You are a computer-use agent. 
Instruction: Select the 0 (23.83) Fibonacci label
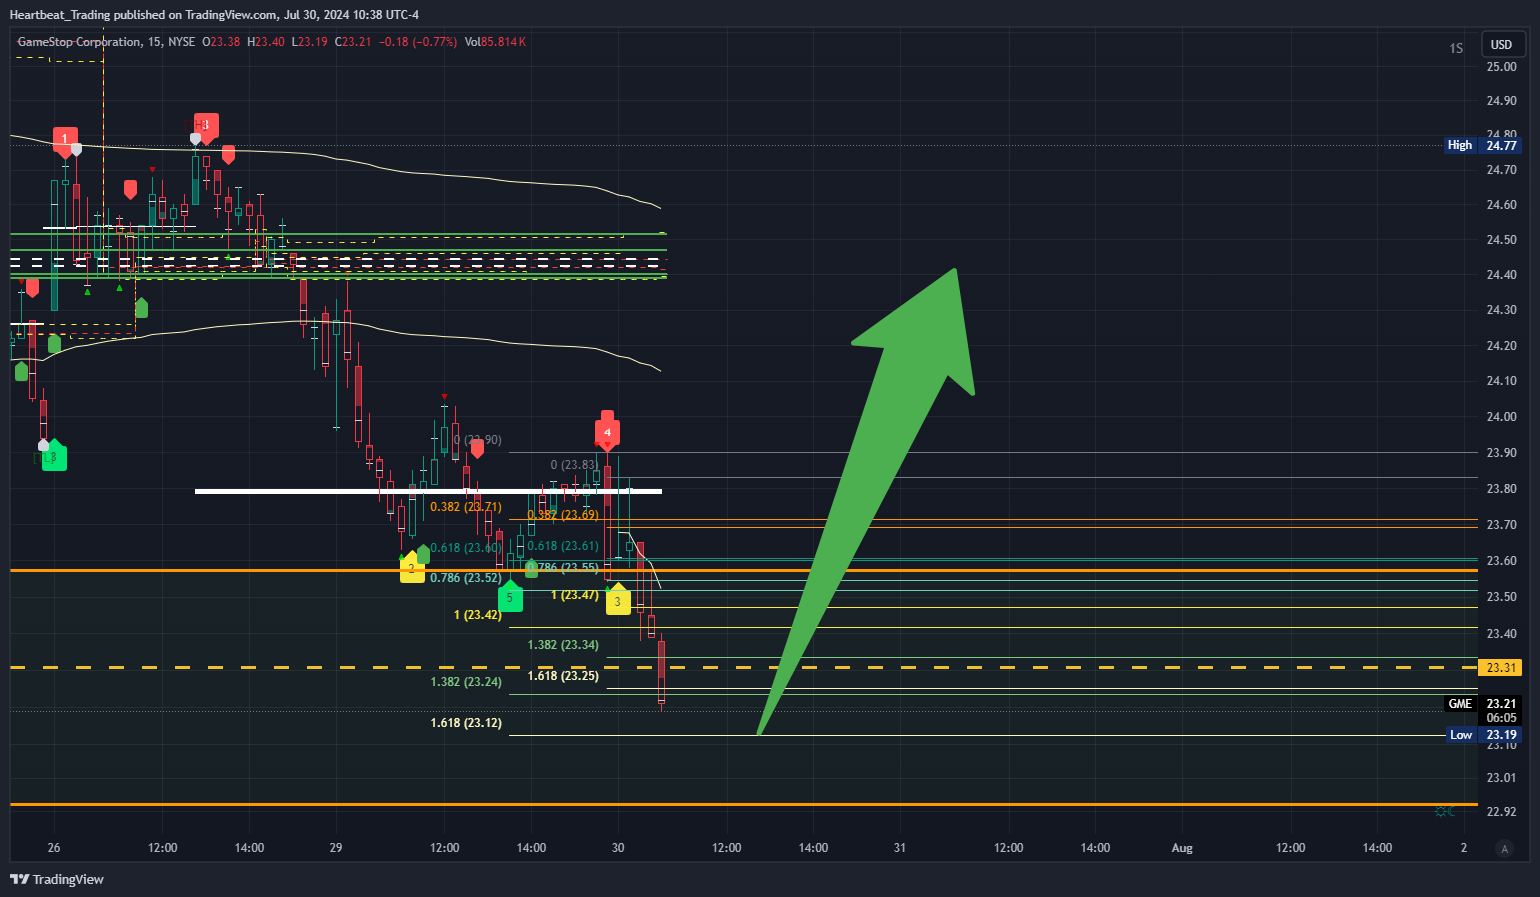coord(574,465)
